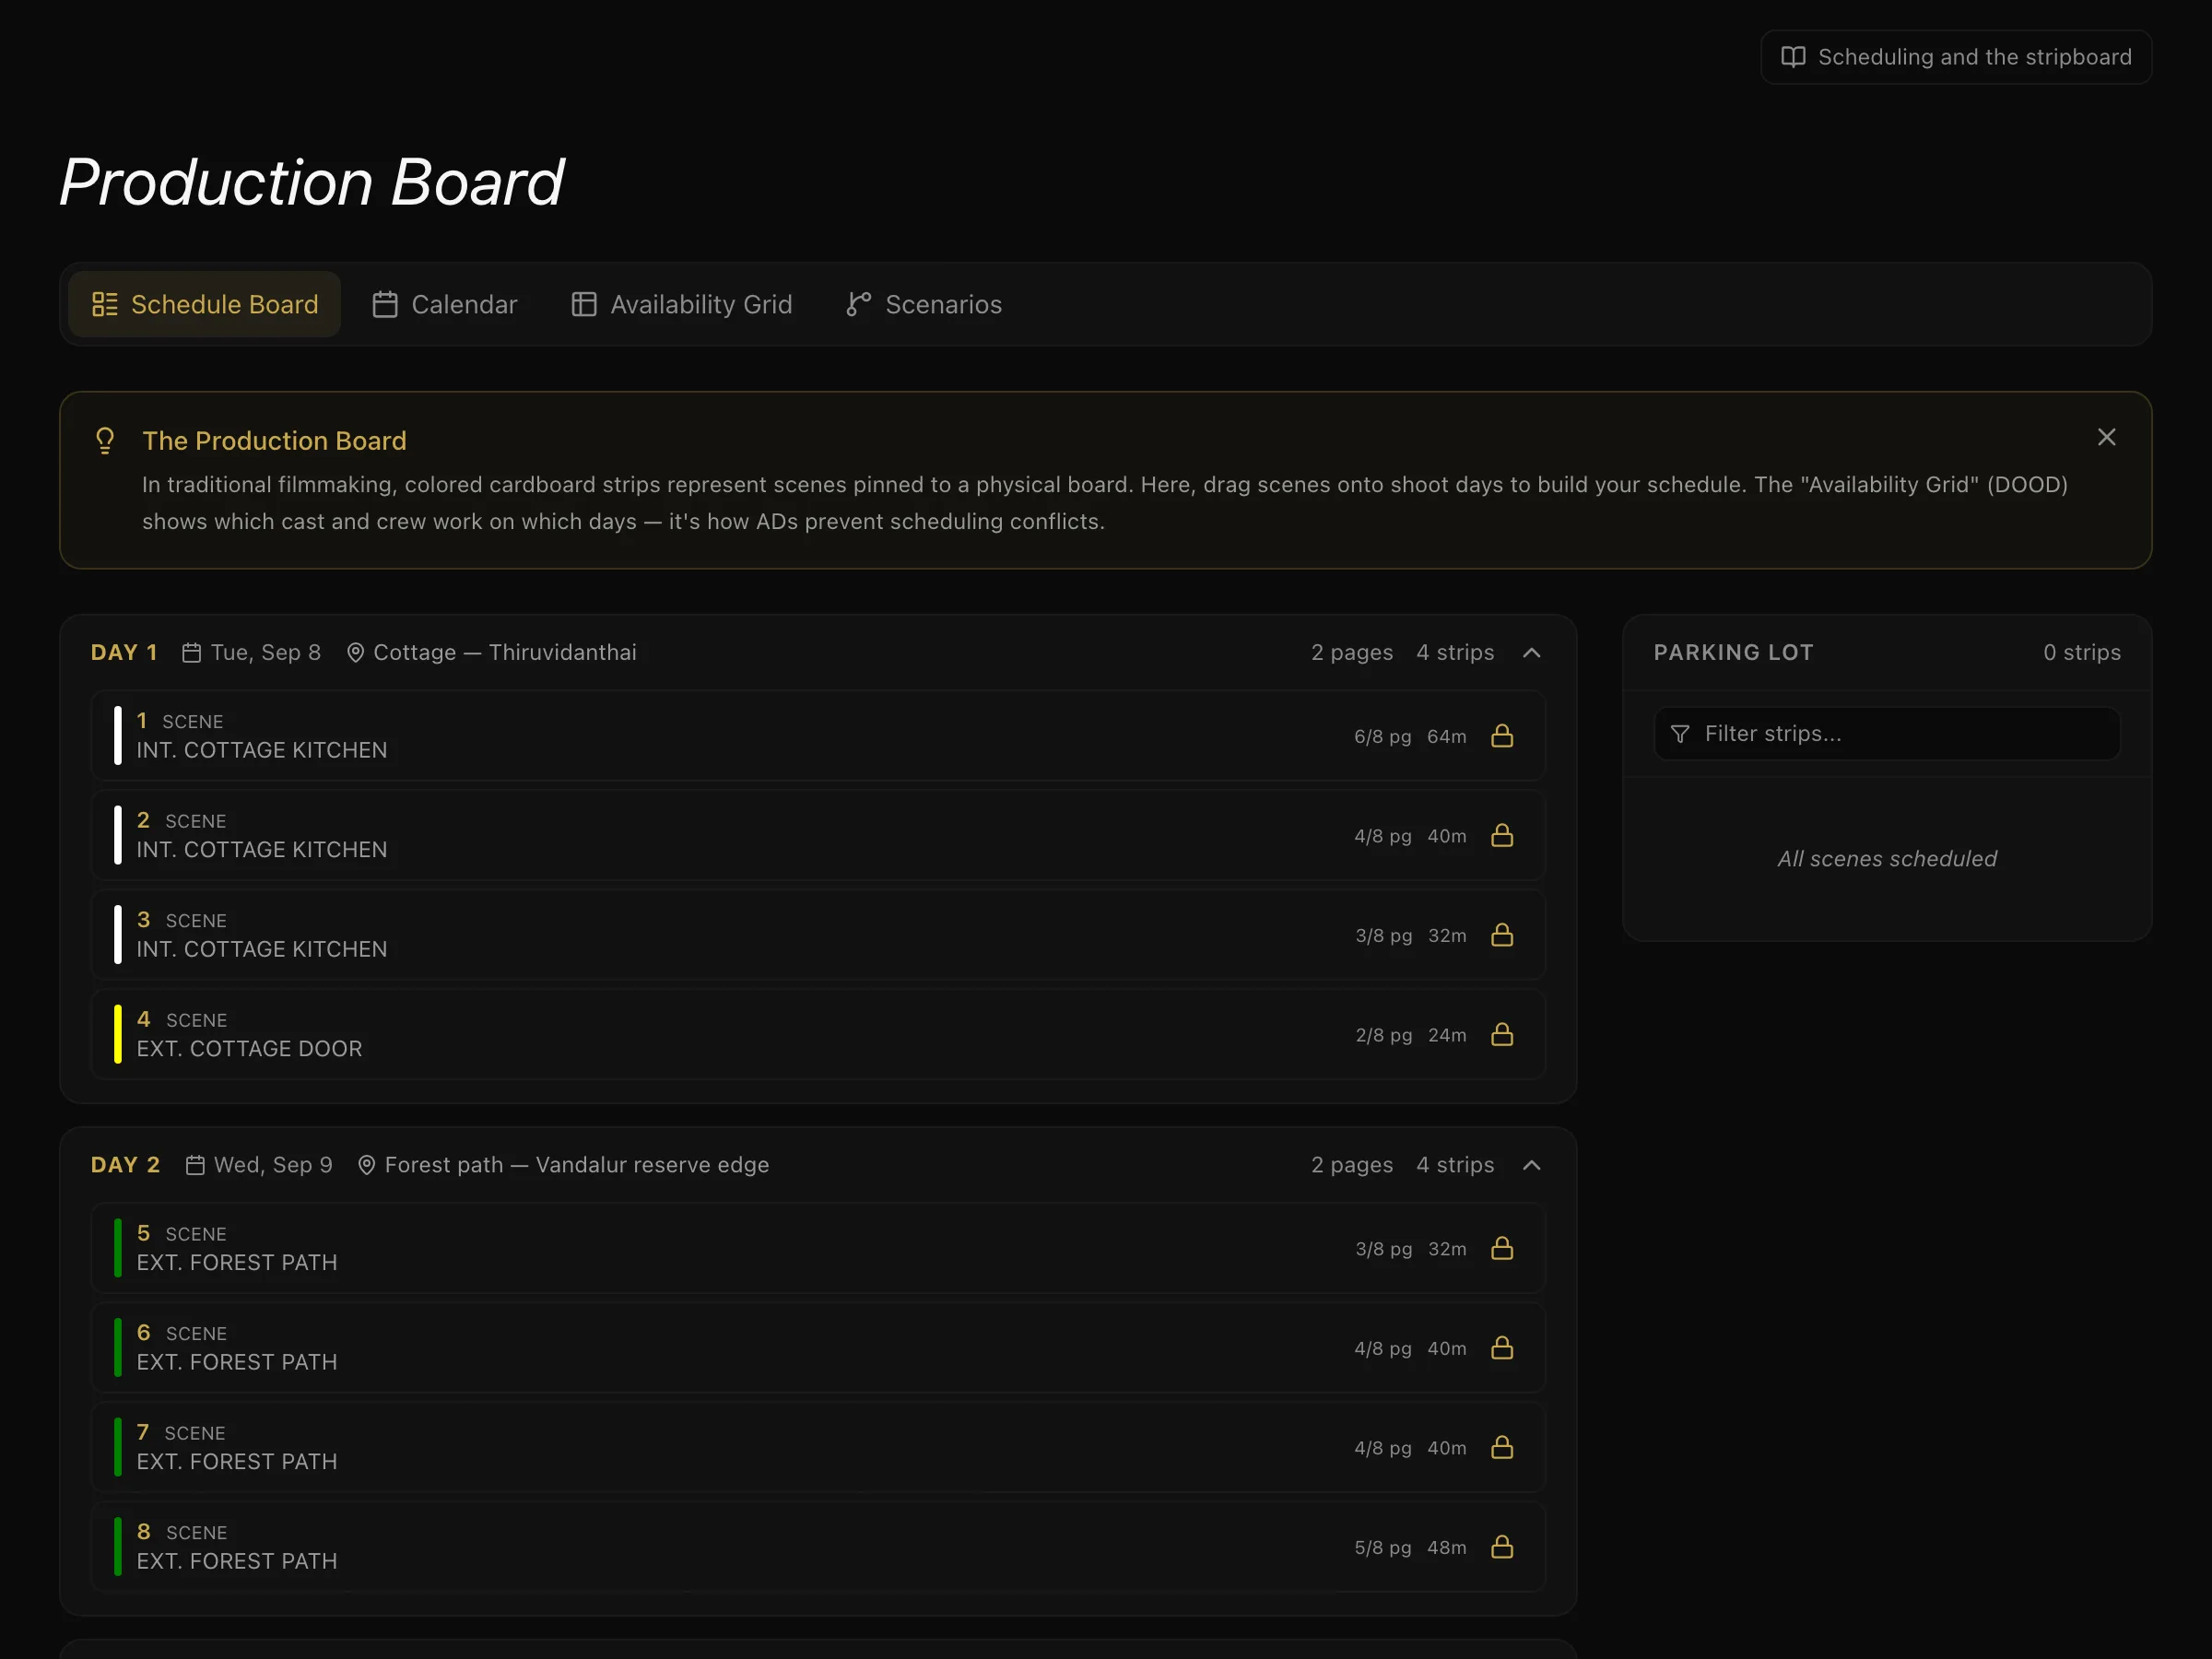Click lock icon for Scene 2 strip
Screen dimensions: 2212x1659
point(1502,835)
